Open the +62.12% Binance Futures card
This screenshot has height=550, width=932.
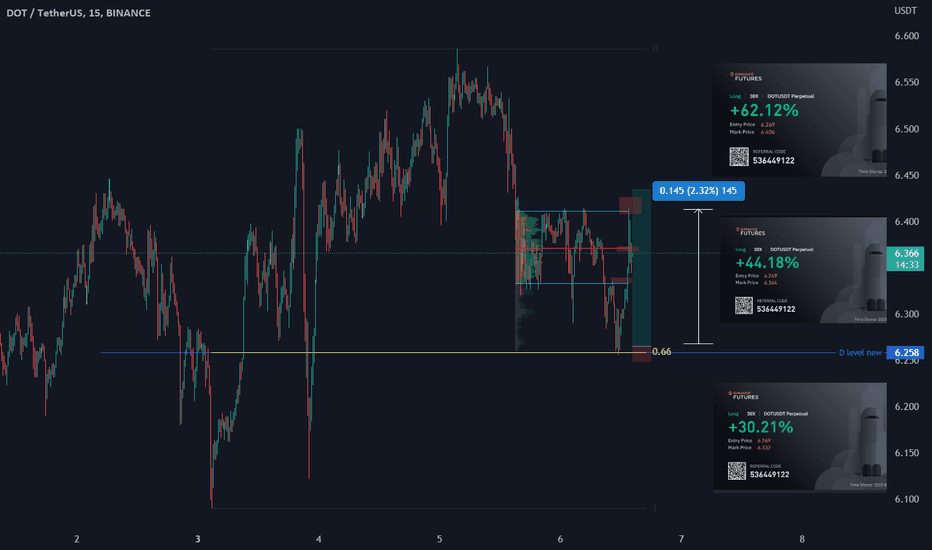pos(799,120)
